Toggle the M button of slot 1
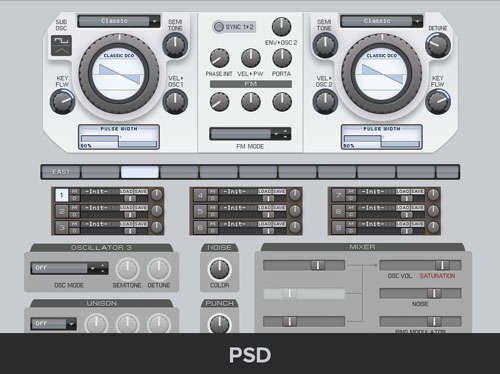500x374 pixels. pos(75,192)
